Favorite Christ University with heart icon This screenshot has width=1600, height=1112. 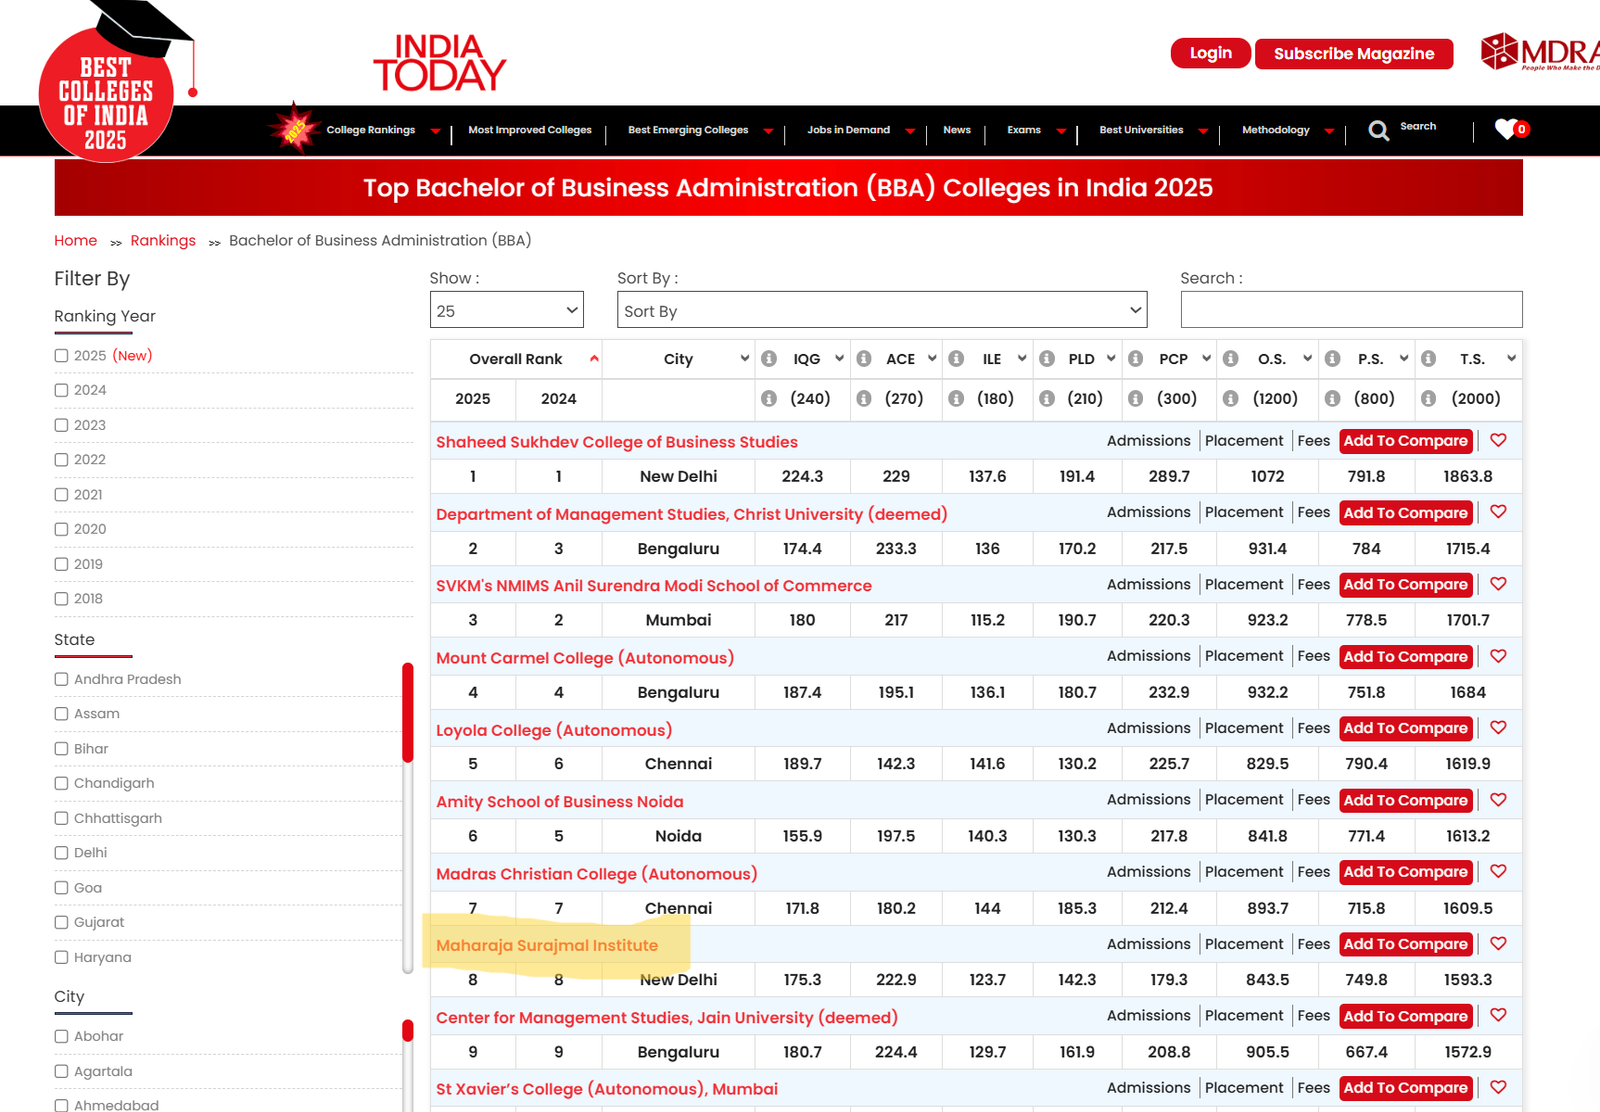(x=1498, y=512)
